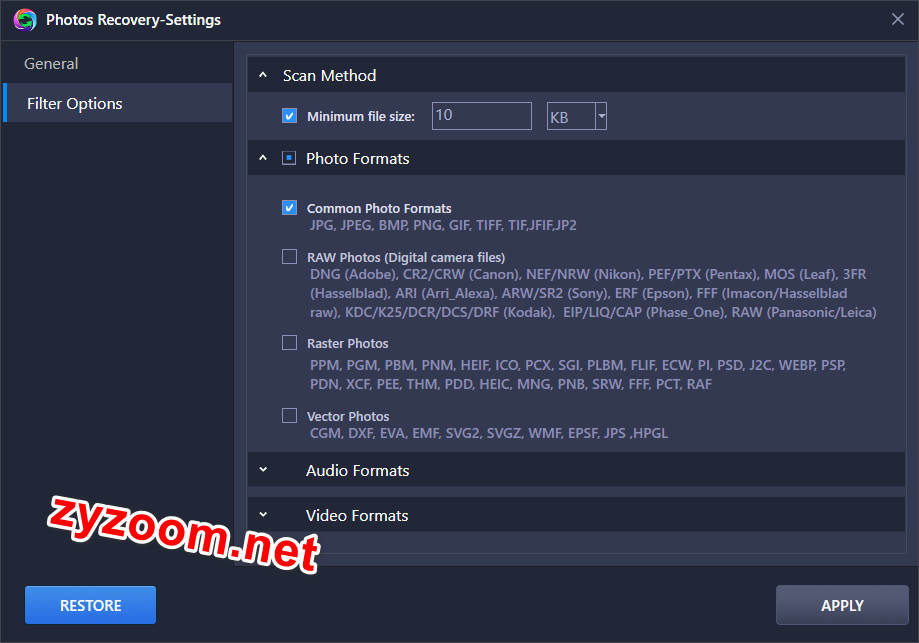Click the 'Common Photo Formats' label text

(x=379, y=209)
